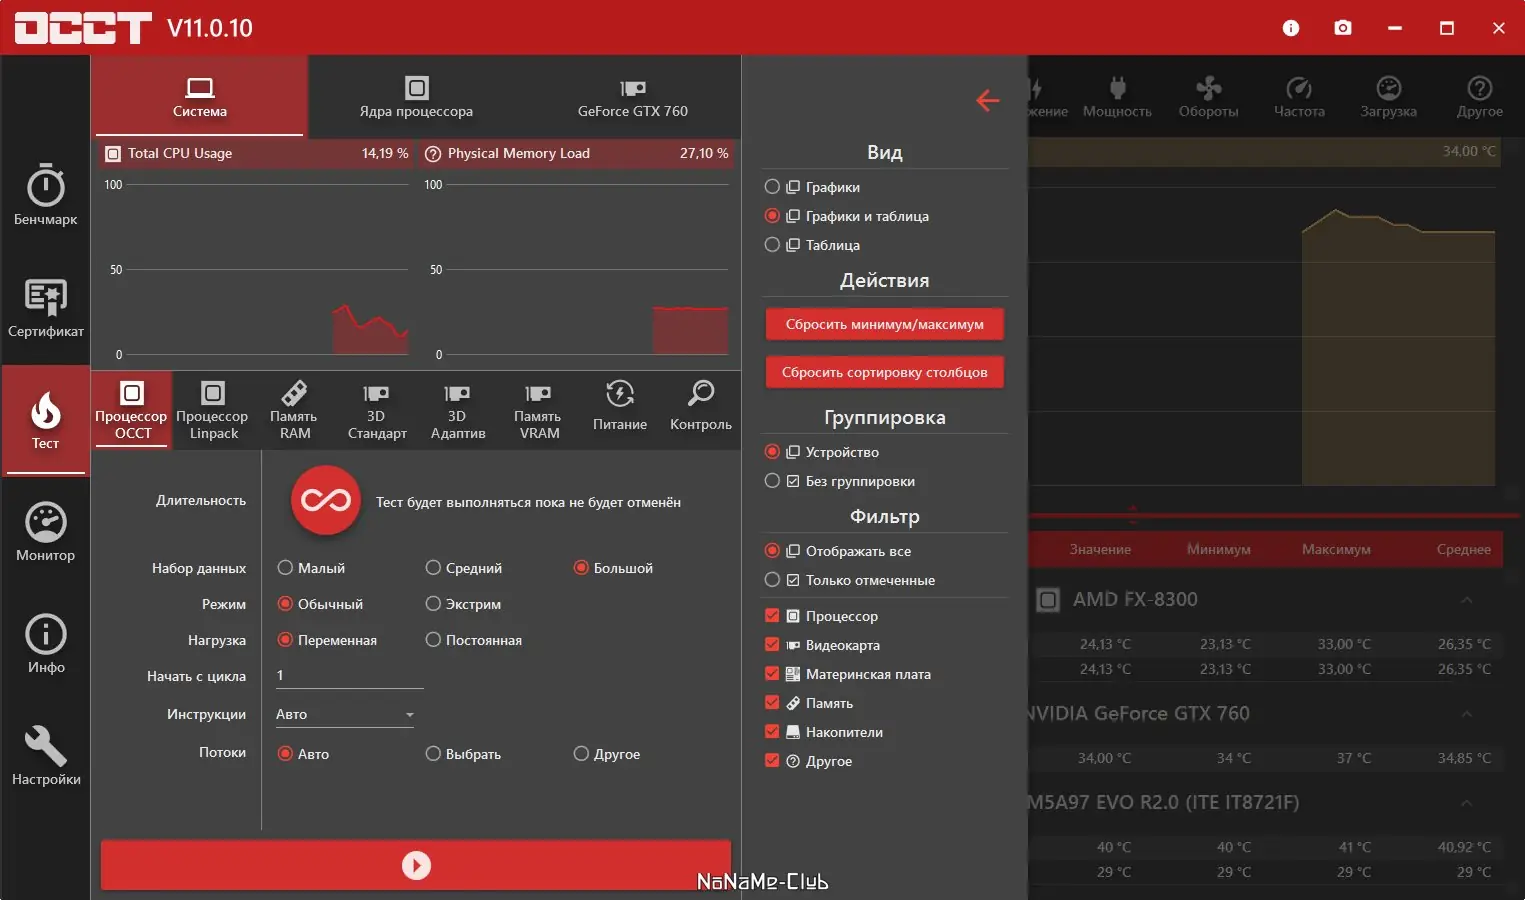
Task: Open the Инфо section
Action: (x=45, y=643)
